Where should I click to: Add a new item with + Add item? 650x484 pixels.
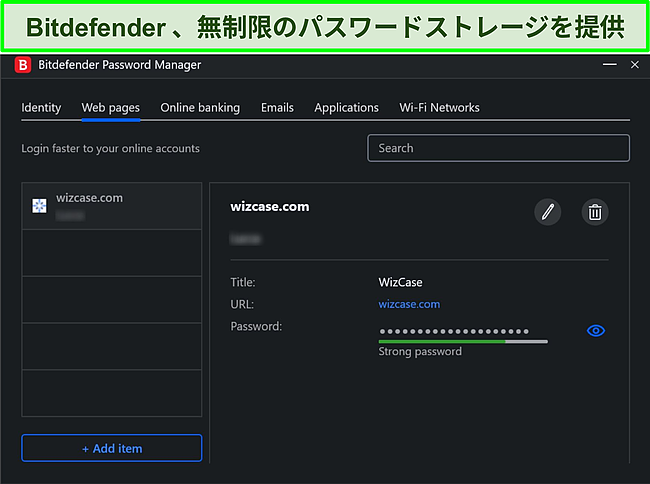click(112, 448)
